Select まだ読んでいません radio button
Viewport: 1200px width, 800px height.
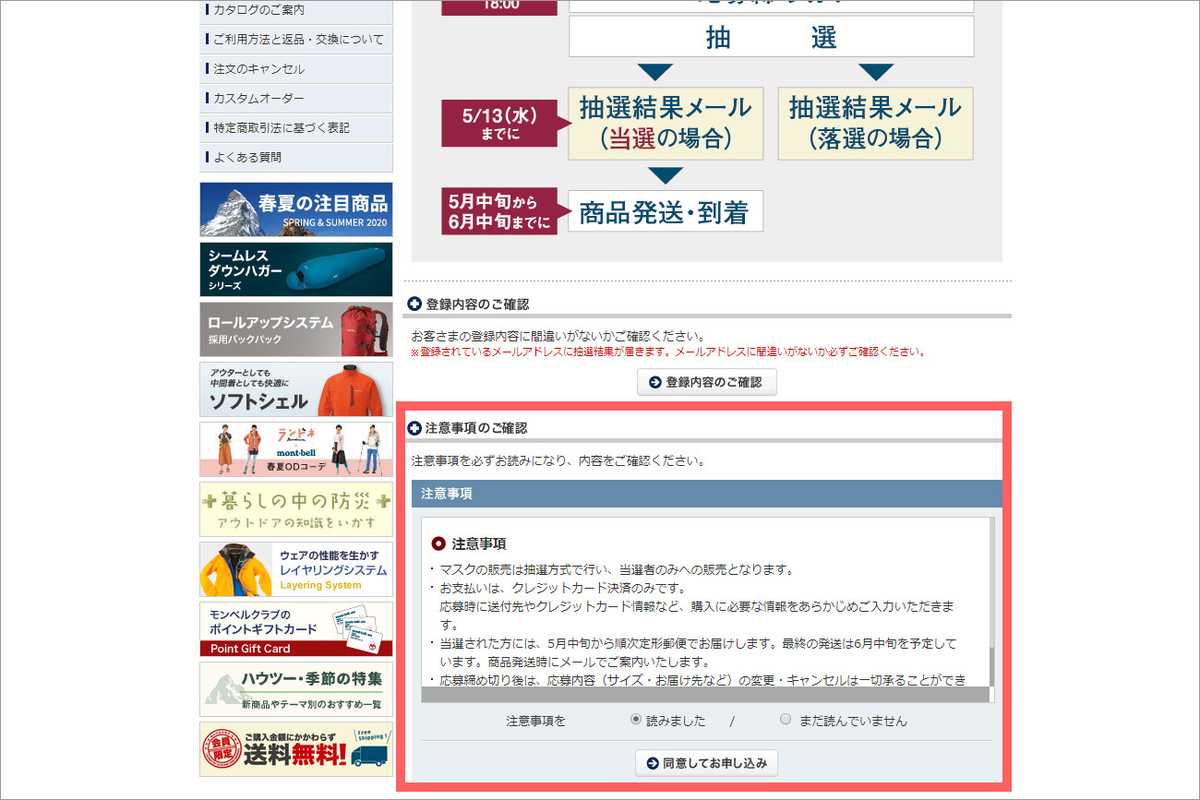(x=785, y=719)
